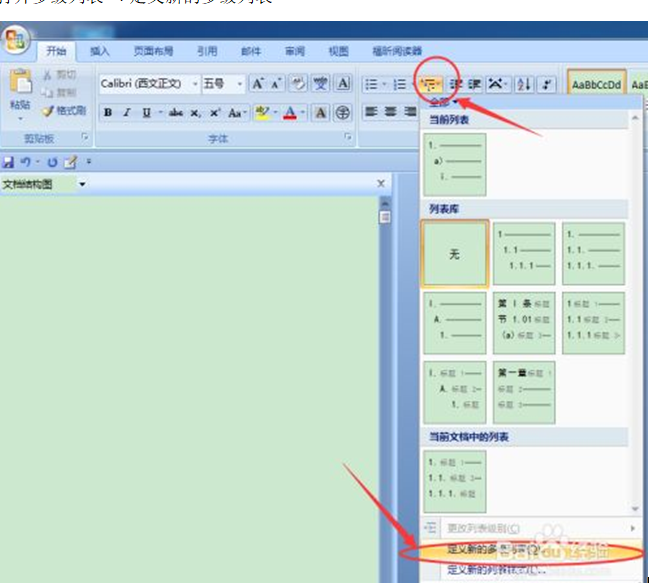The height and width of the screenshot is (583, 652).
Task: Choose the 1, 1.1, 1.1.1 list without periods
Action: pyautogui.click(x=524, y=254)
